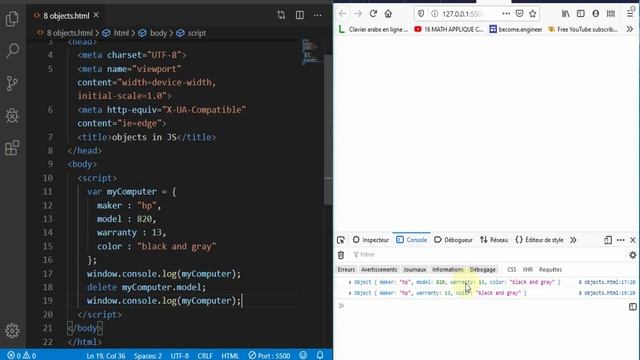
Task: Switch to Inspecteur devtools tab
Action: pyautogui.click(x=371, y=240)
